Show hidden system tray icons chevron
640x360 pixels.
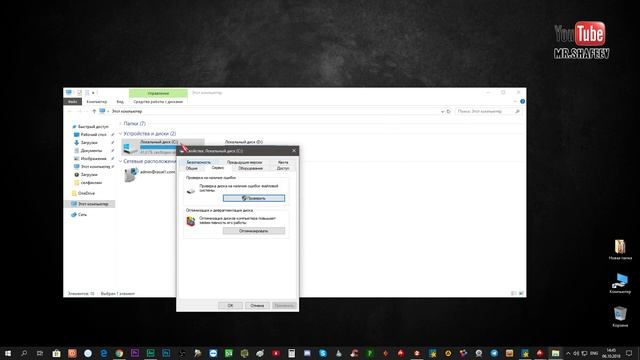569,353
